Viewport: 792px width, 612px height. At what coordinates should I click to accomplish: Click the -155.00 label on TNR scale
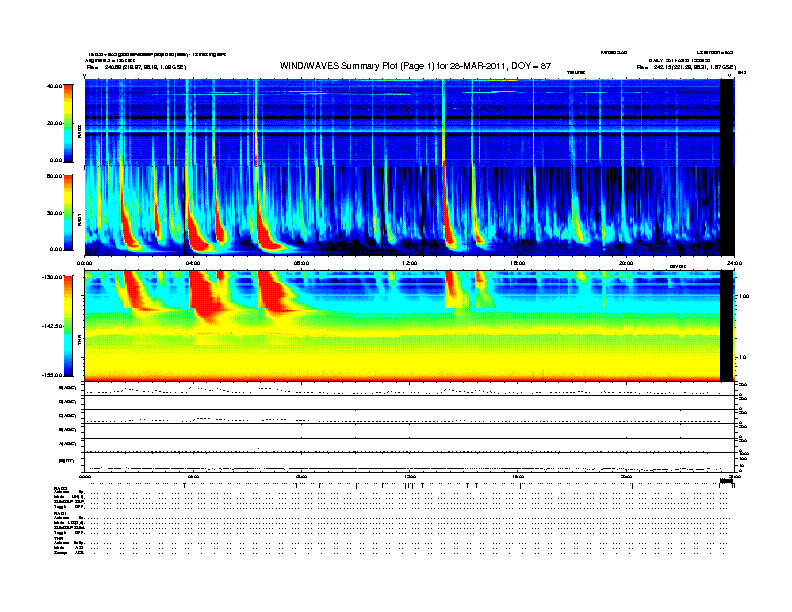pyautogui.click(x=52, y=375)
